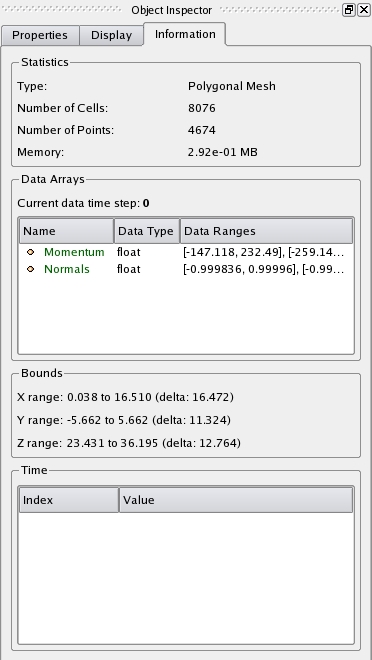Viewport: 372px width, 660px height.
Task: Click the Value column header in Time
Action: [236, 500]
